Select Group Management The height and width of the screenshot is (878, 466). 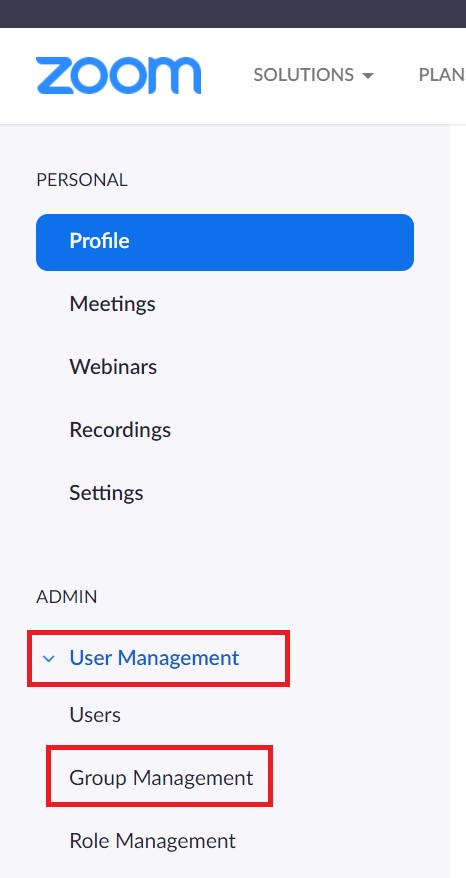(161, 778)
